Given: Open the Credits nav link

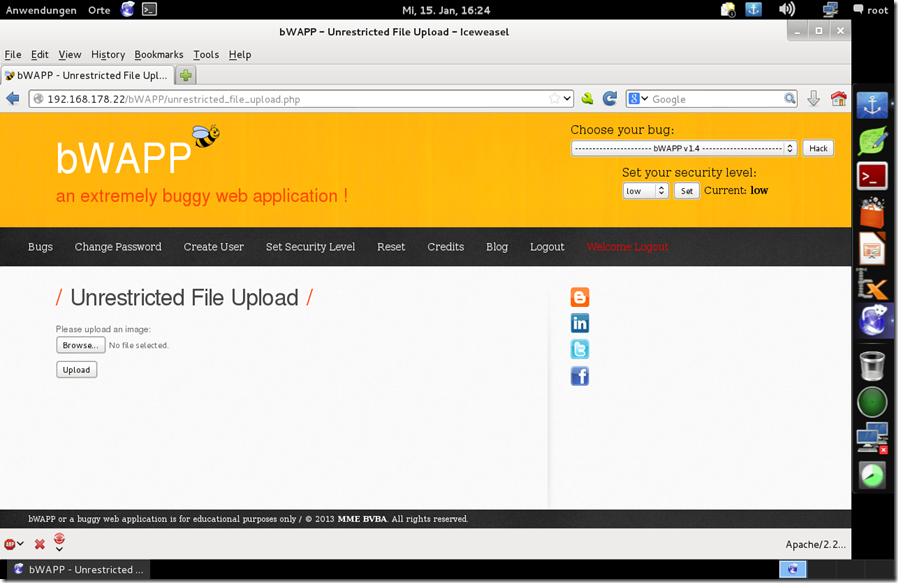Looking at the screenshot, I should click(446, 247).
